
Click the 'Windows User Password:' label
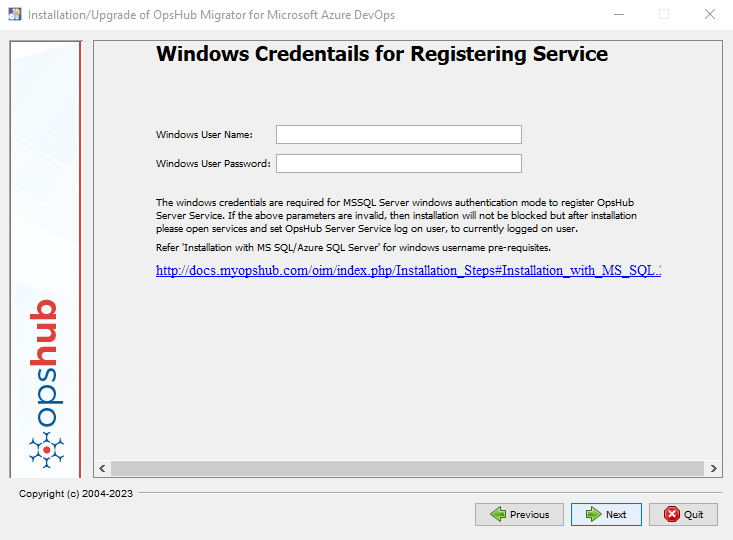[213, 163]
